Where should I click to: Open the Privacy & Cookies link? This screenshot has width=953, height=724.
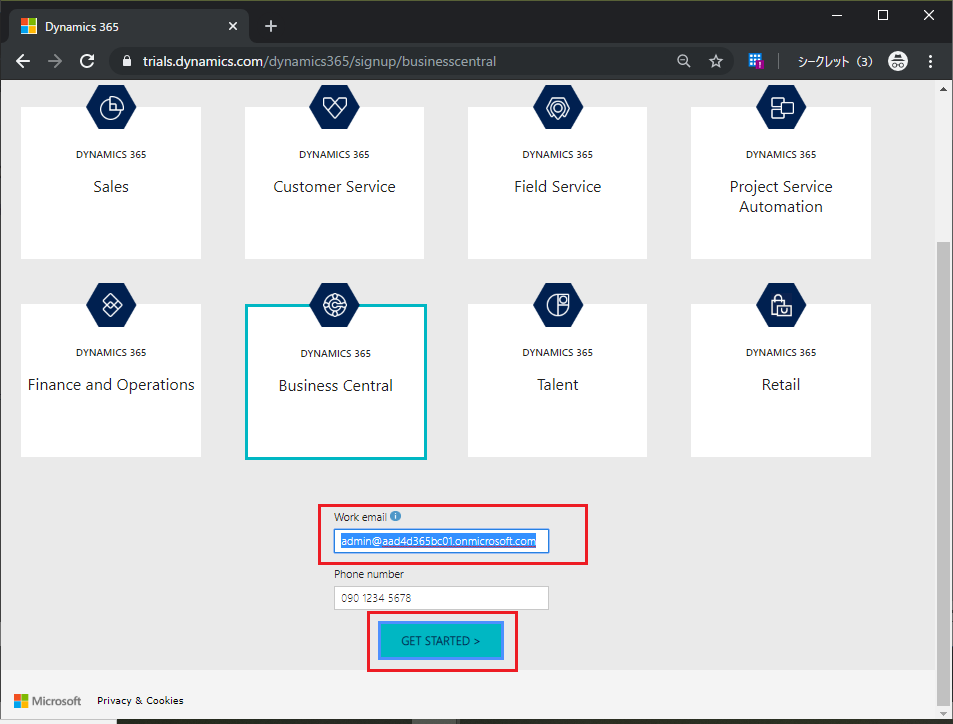pyautogui.click(x=140, y=700)
